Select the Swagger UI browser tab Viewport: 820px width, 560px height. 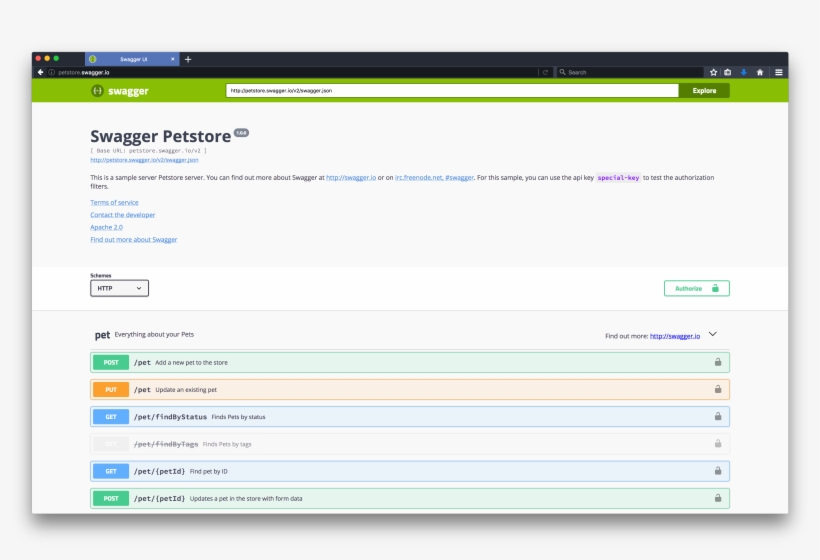pos(132,59)
